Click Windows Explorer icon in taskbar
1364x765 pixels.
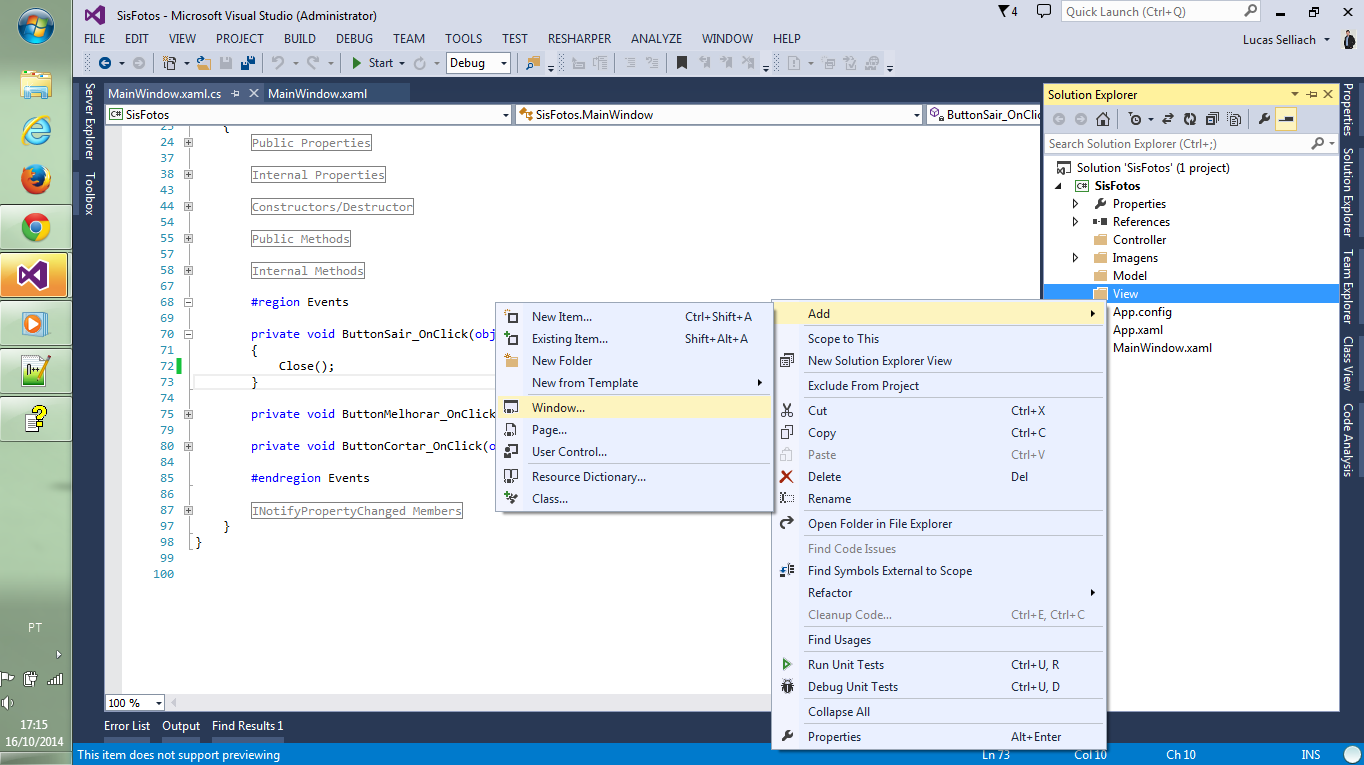[36, 84]
